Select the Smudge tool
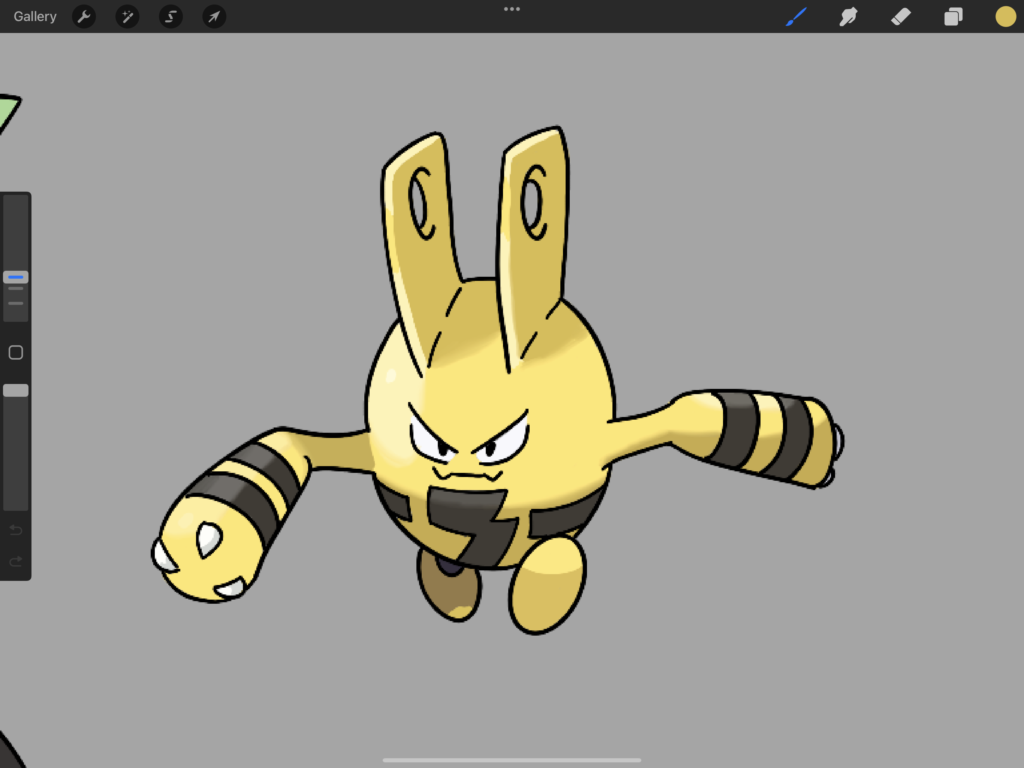The width and height of the screenshot is (1024, 768). [848, 16]
